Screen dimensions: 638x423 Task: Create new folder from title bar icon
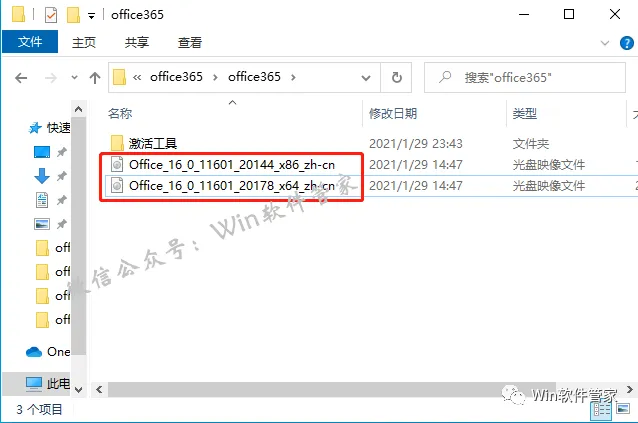tap(73, 15)
